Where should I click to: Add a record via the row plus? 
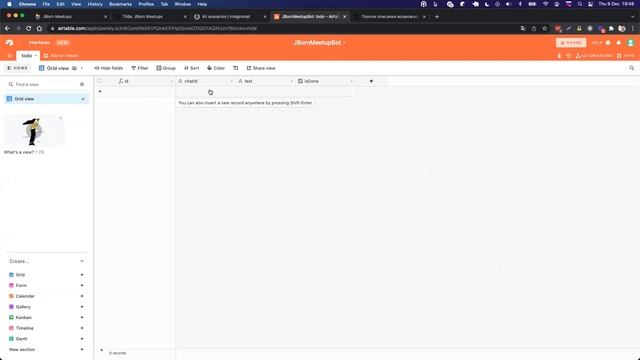[x=100, y=91]
